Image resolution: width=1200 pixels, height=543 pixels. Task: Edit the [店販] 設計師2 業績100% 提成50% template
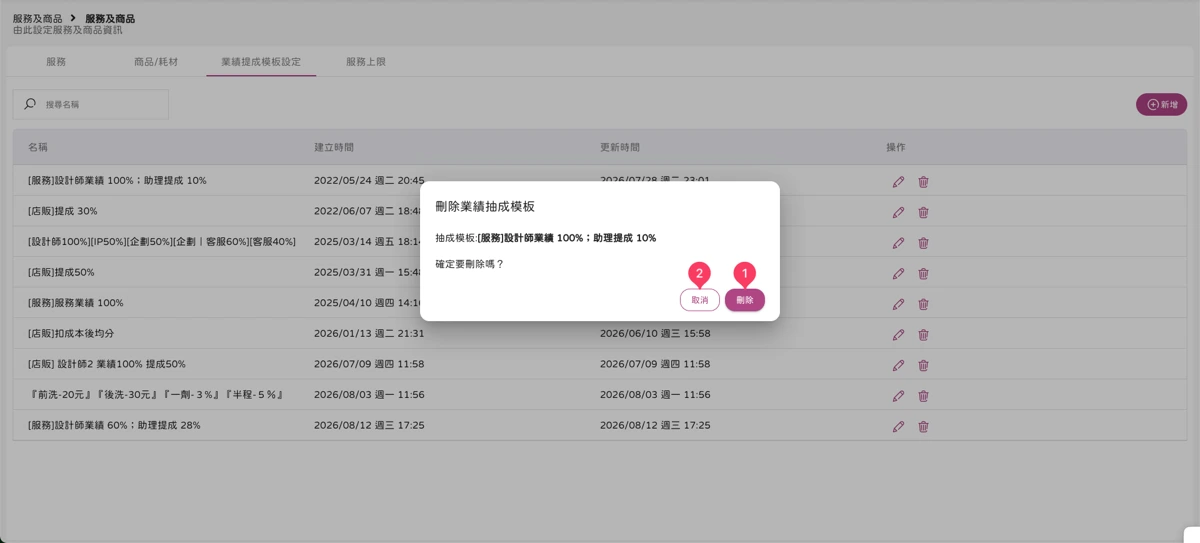(x=898, y=365)
